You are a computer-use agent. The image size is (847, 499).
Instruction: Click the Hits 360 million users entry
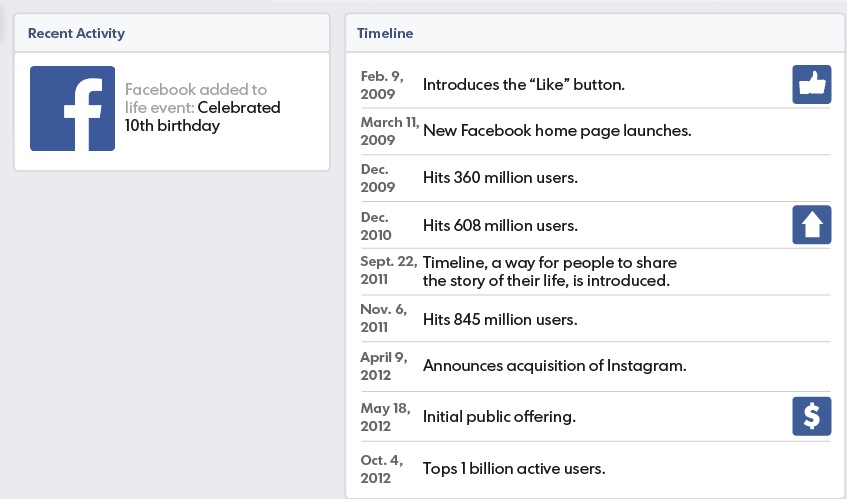click(500, 178)
